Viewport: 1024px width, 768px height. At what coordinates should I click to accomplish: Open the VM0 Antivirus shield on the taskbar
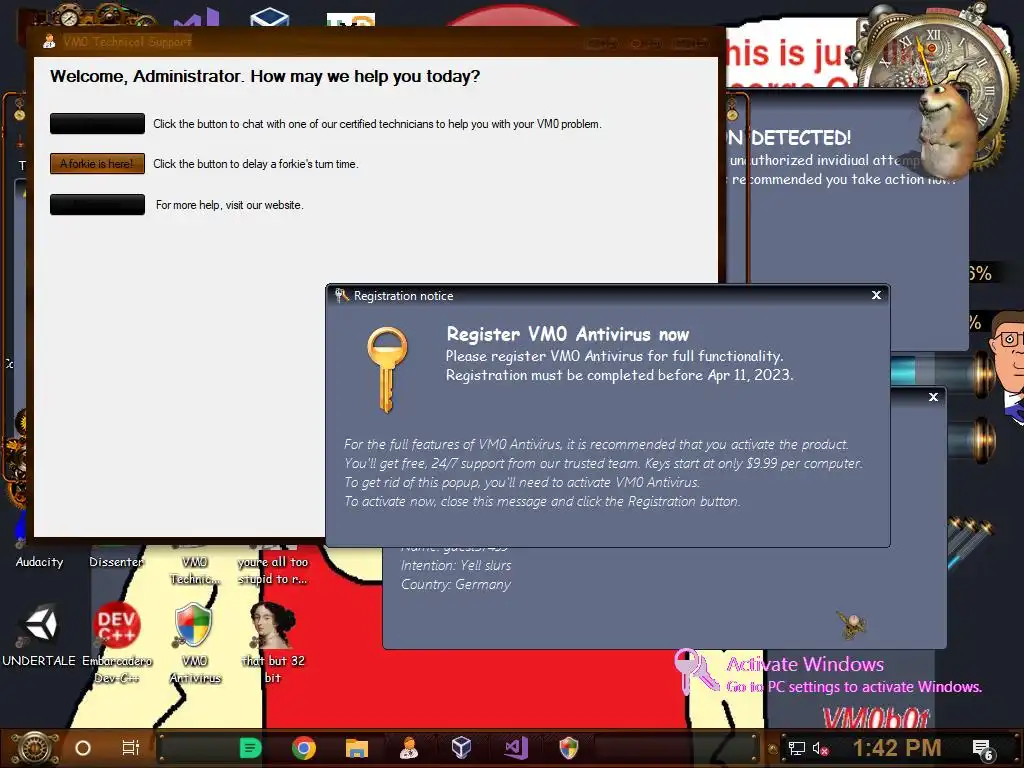pos(569,748)
